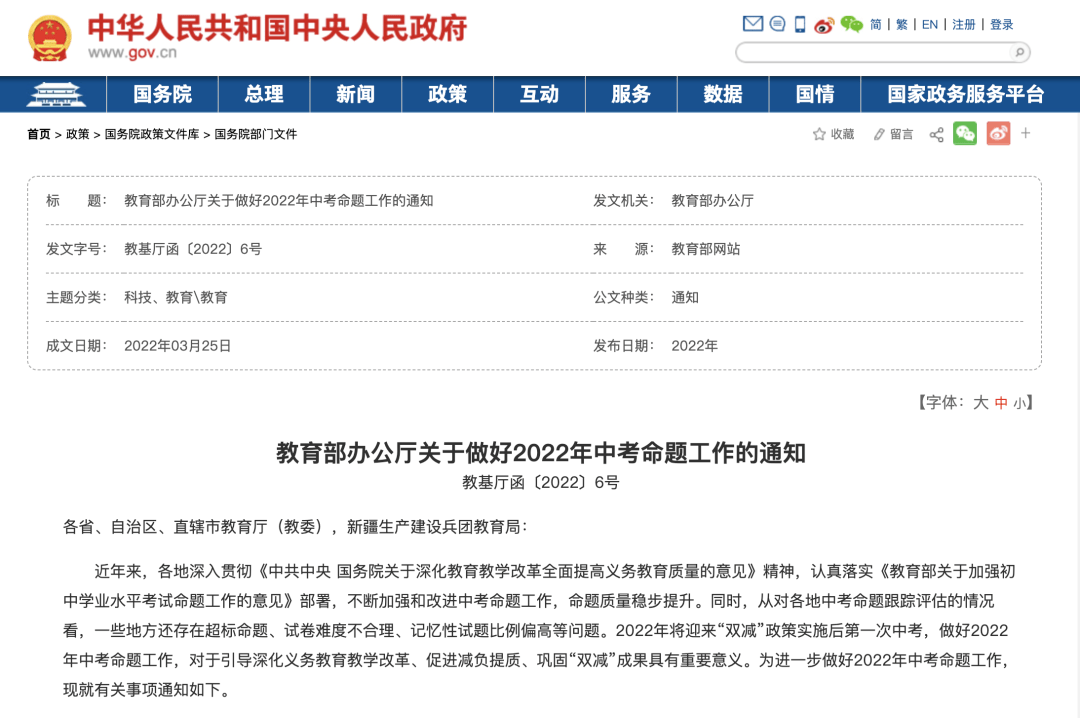The width and height of the screenshot is (1080, 718).
Task: Click the star 收藏 favorite icon
Action: [x=833, y=134]
